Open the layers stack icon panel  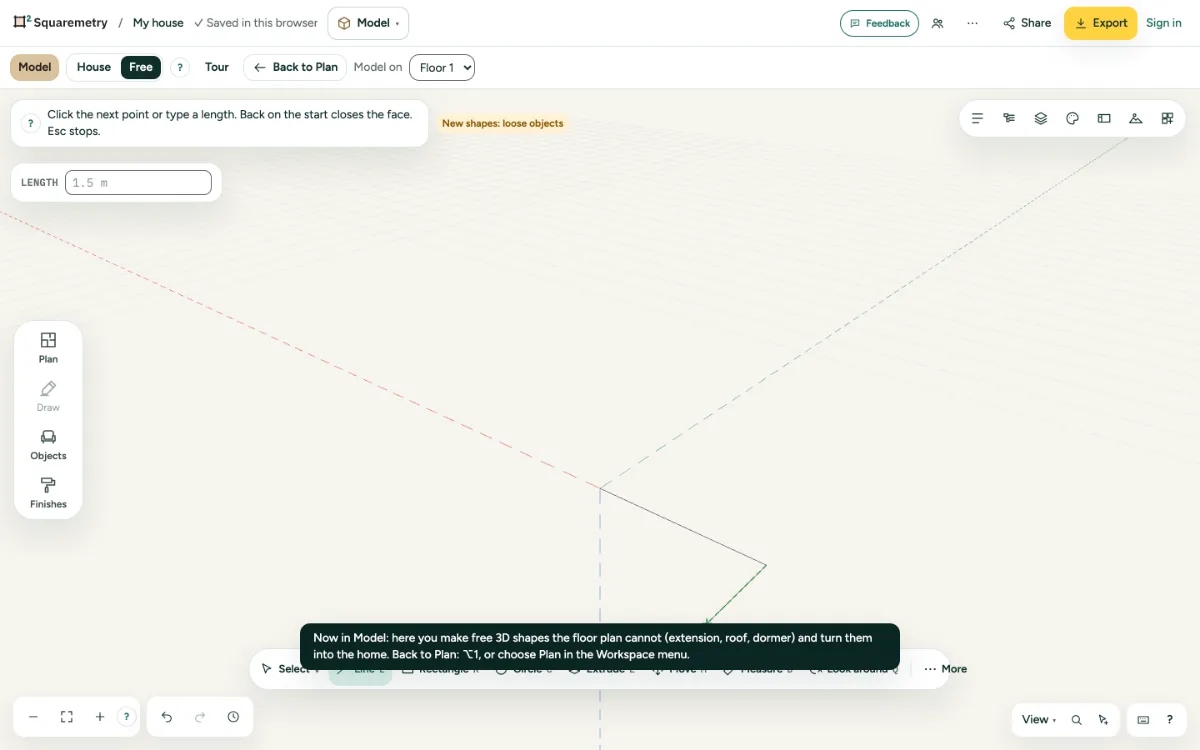pyautogui.click(x=1040, y=118)
